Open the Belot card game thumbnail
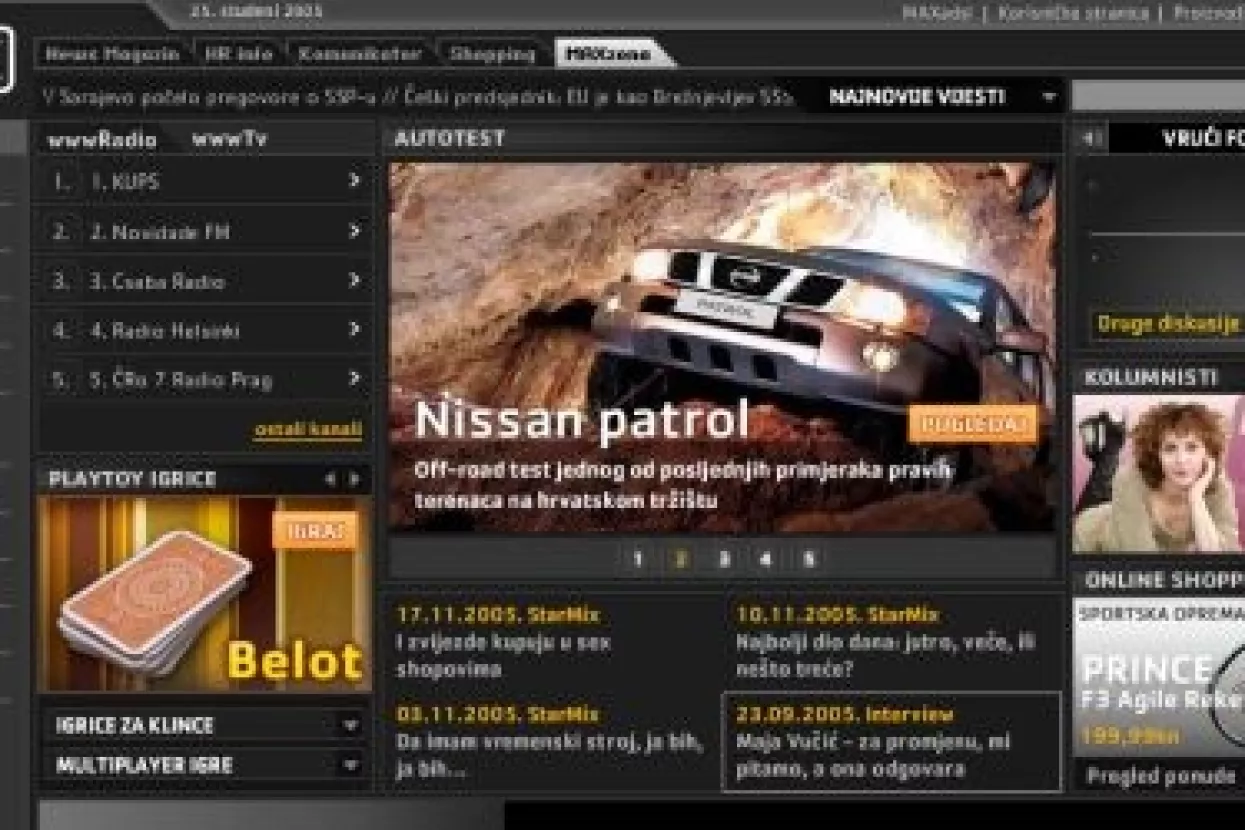Viewport: 1245px width, 830px height. click(x=203, y=594)
